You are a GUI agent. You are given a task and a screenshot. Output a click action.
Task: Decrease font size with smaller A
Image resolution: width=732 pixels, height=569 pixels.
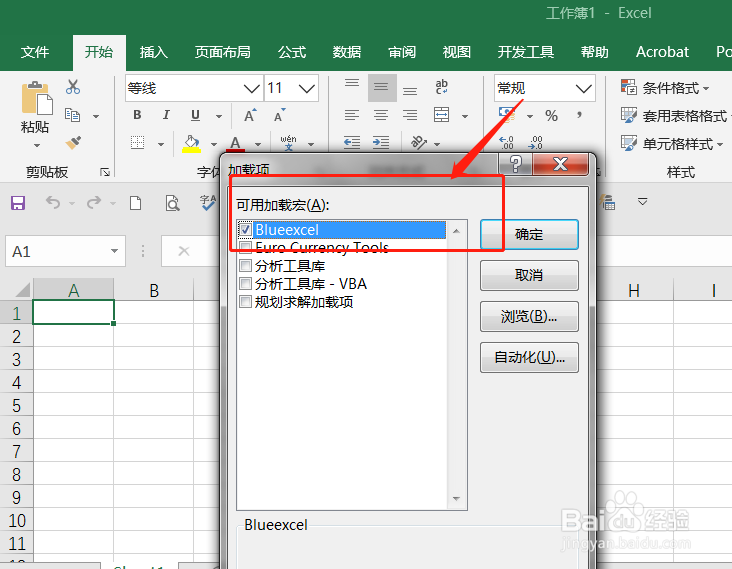click(x=280, y=115)
